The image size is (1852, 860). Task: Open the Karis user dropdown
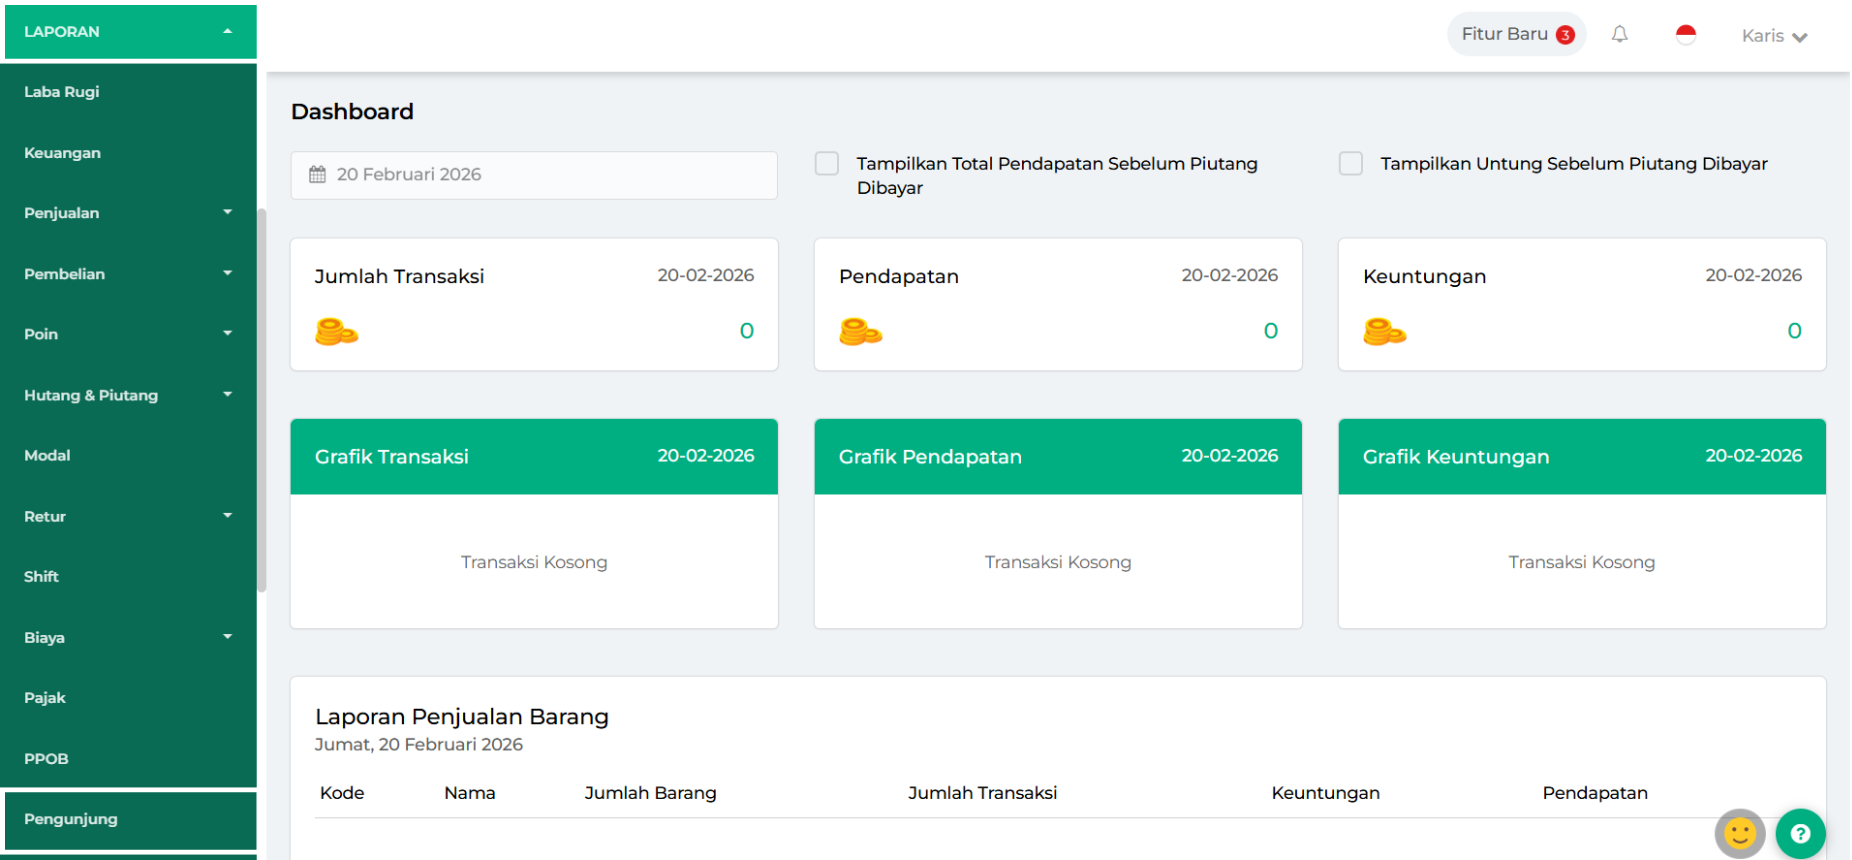tap(1773, 36)
